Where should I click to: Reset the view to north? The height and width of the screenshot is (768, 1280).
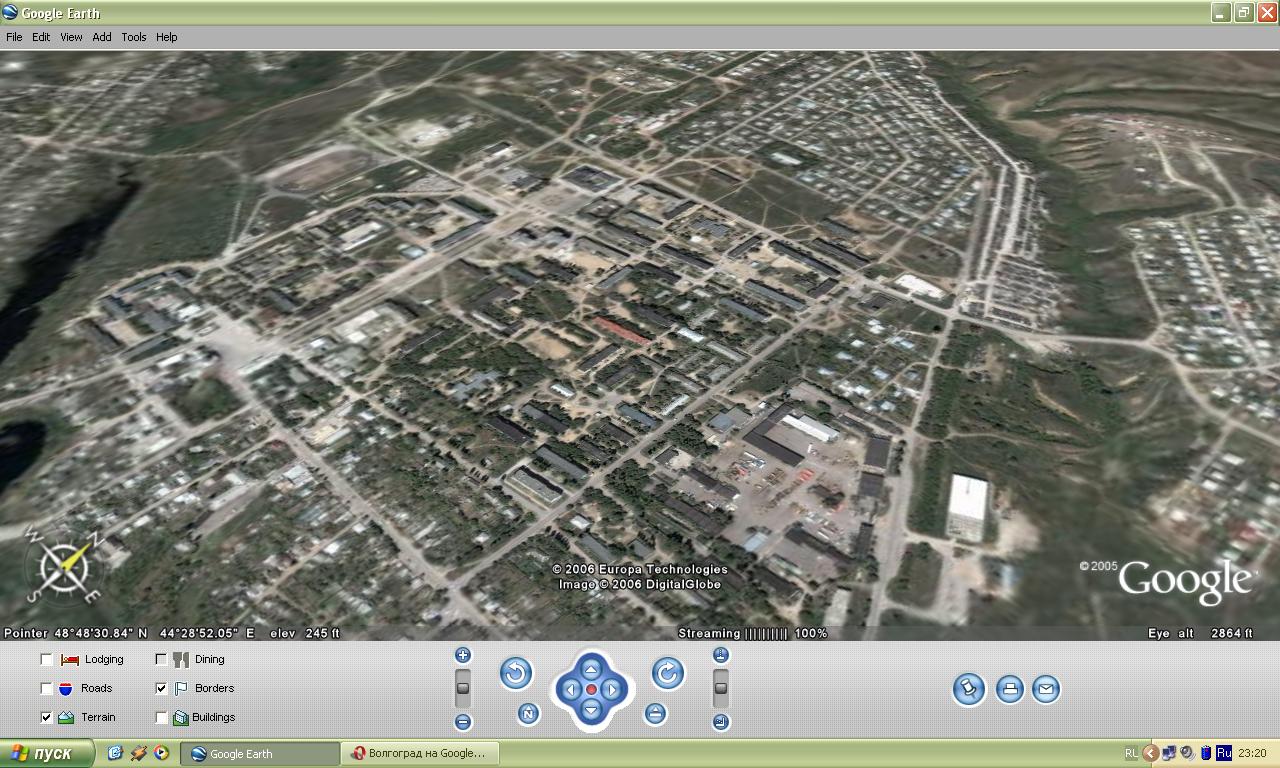(528, 713)
